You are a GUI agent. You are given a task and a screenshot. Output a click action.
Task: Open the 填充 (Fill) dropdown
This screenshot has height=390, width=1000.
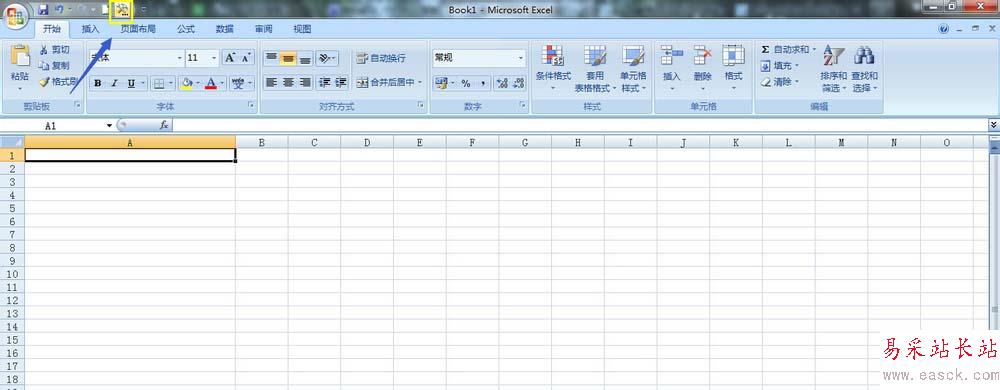click(779, 66)
